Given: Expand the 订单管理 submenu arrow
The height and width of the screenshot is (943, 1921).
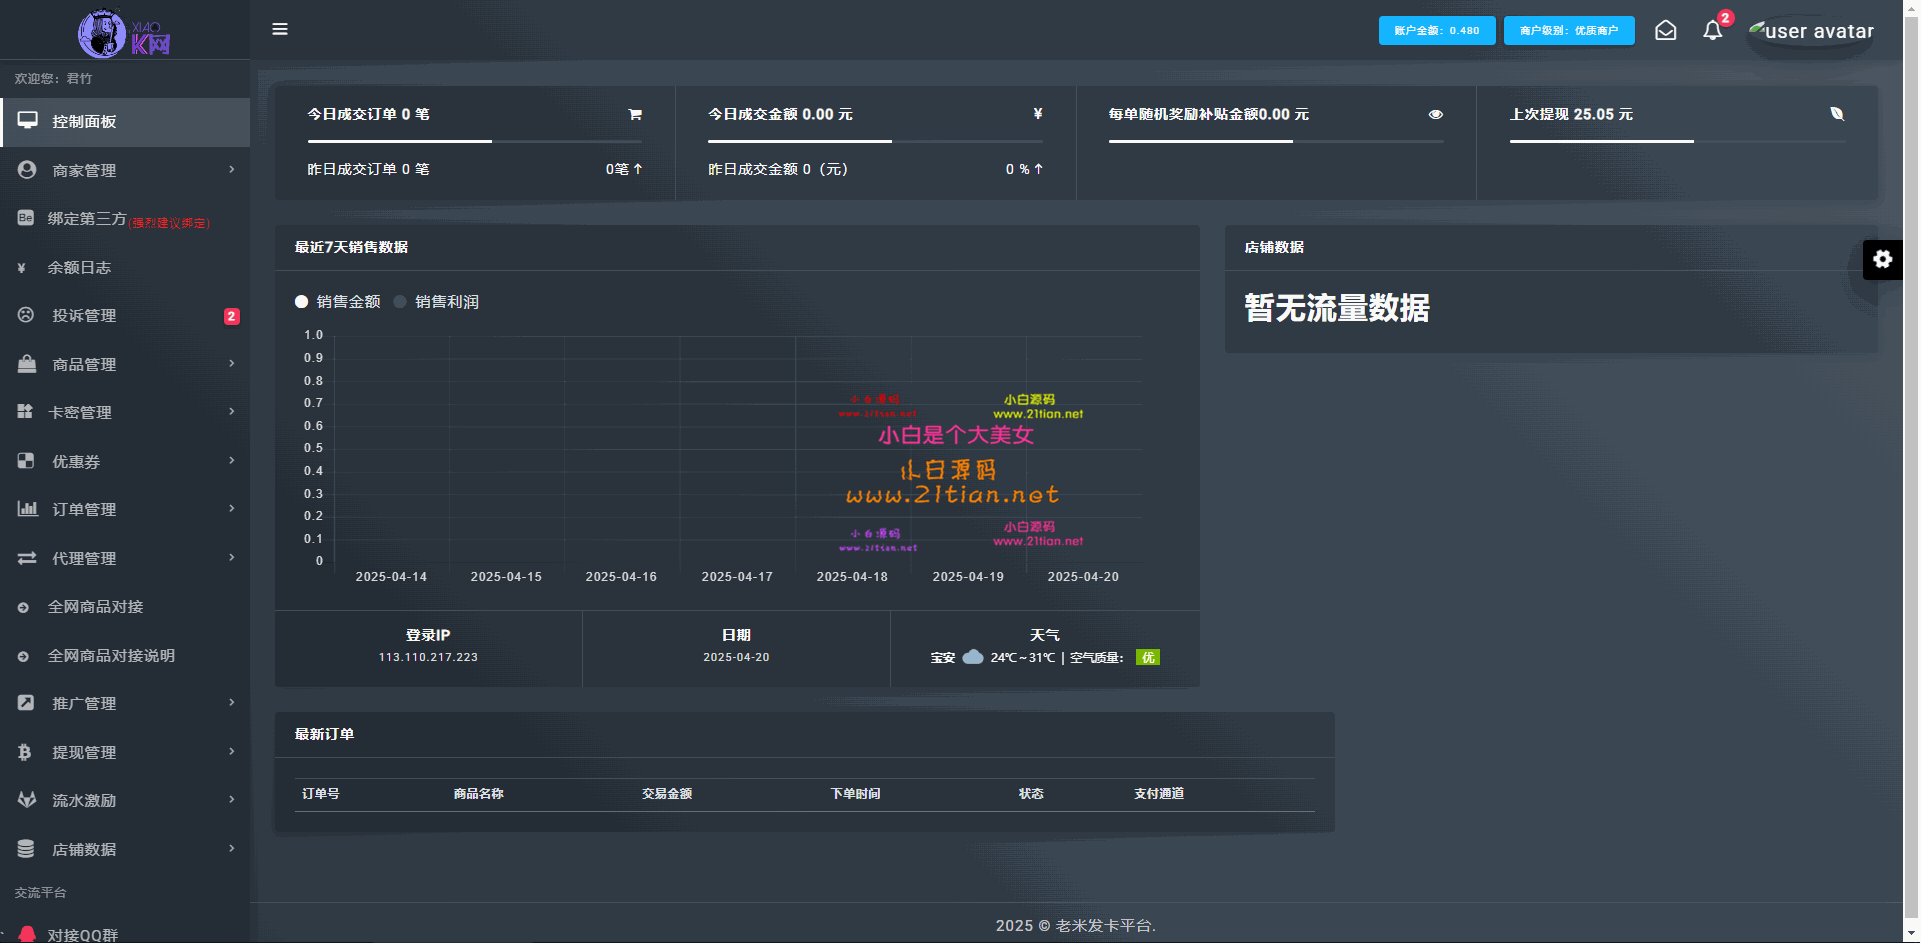Looking at the screenshot, I should (231, 508).
